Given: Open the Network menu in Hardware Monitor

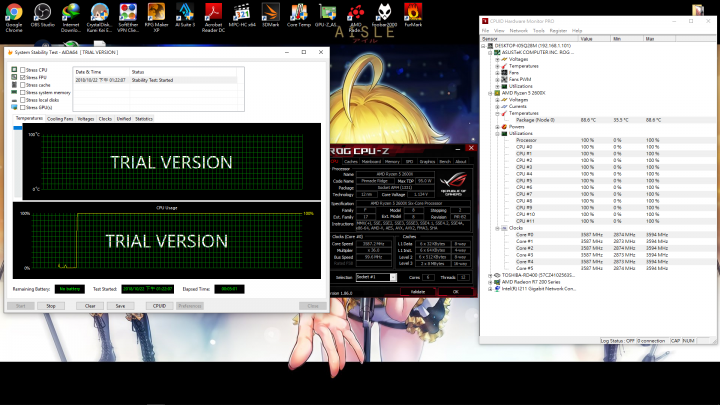Looking at the screenshot, I should [x=518, y=31].
